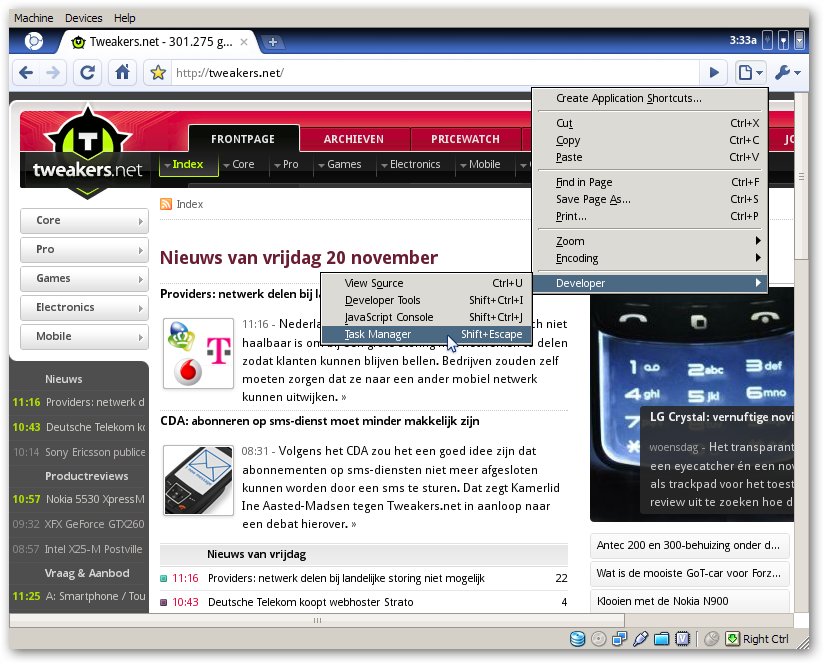Click the mouse integration status icon
Image resolution: width=823 pixels, height=663 pixels.
click(711, 639)
